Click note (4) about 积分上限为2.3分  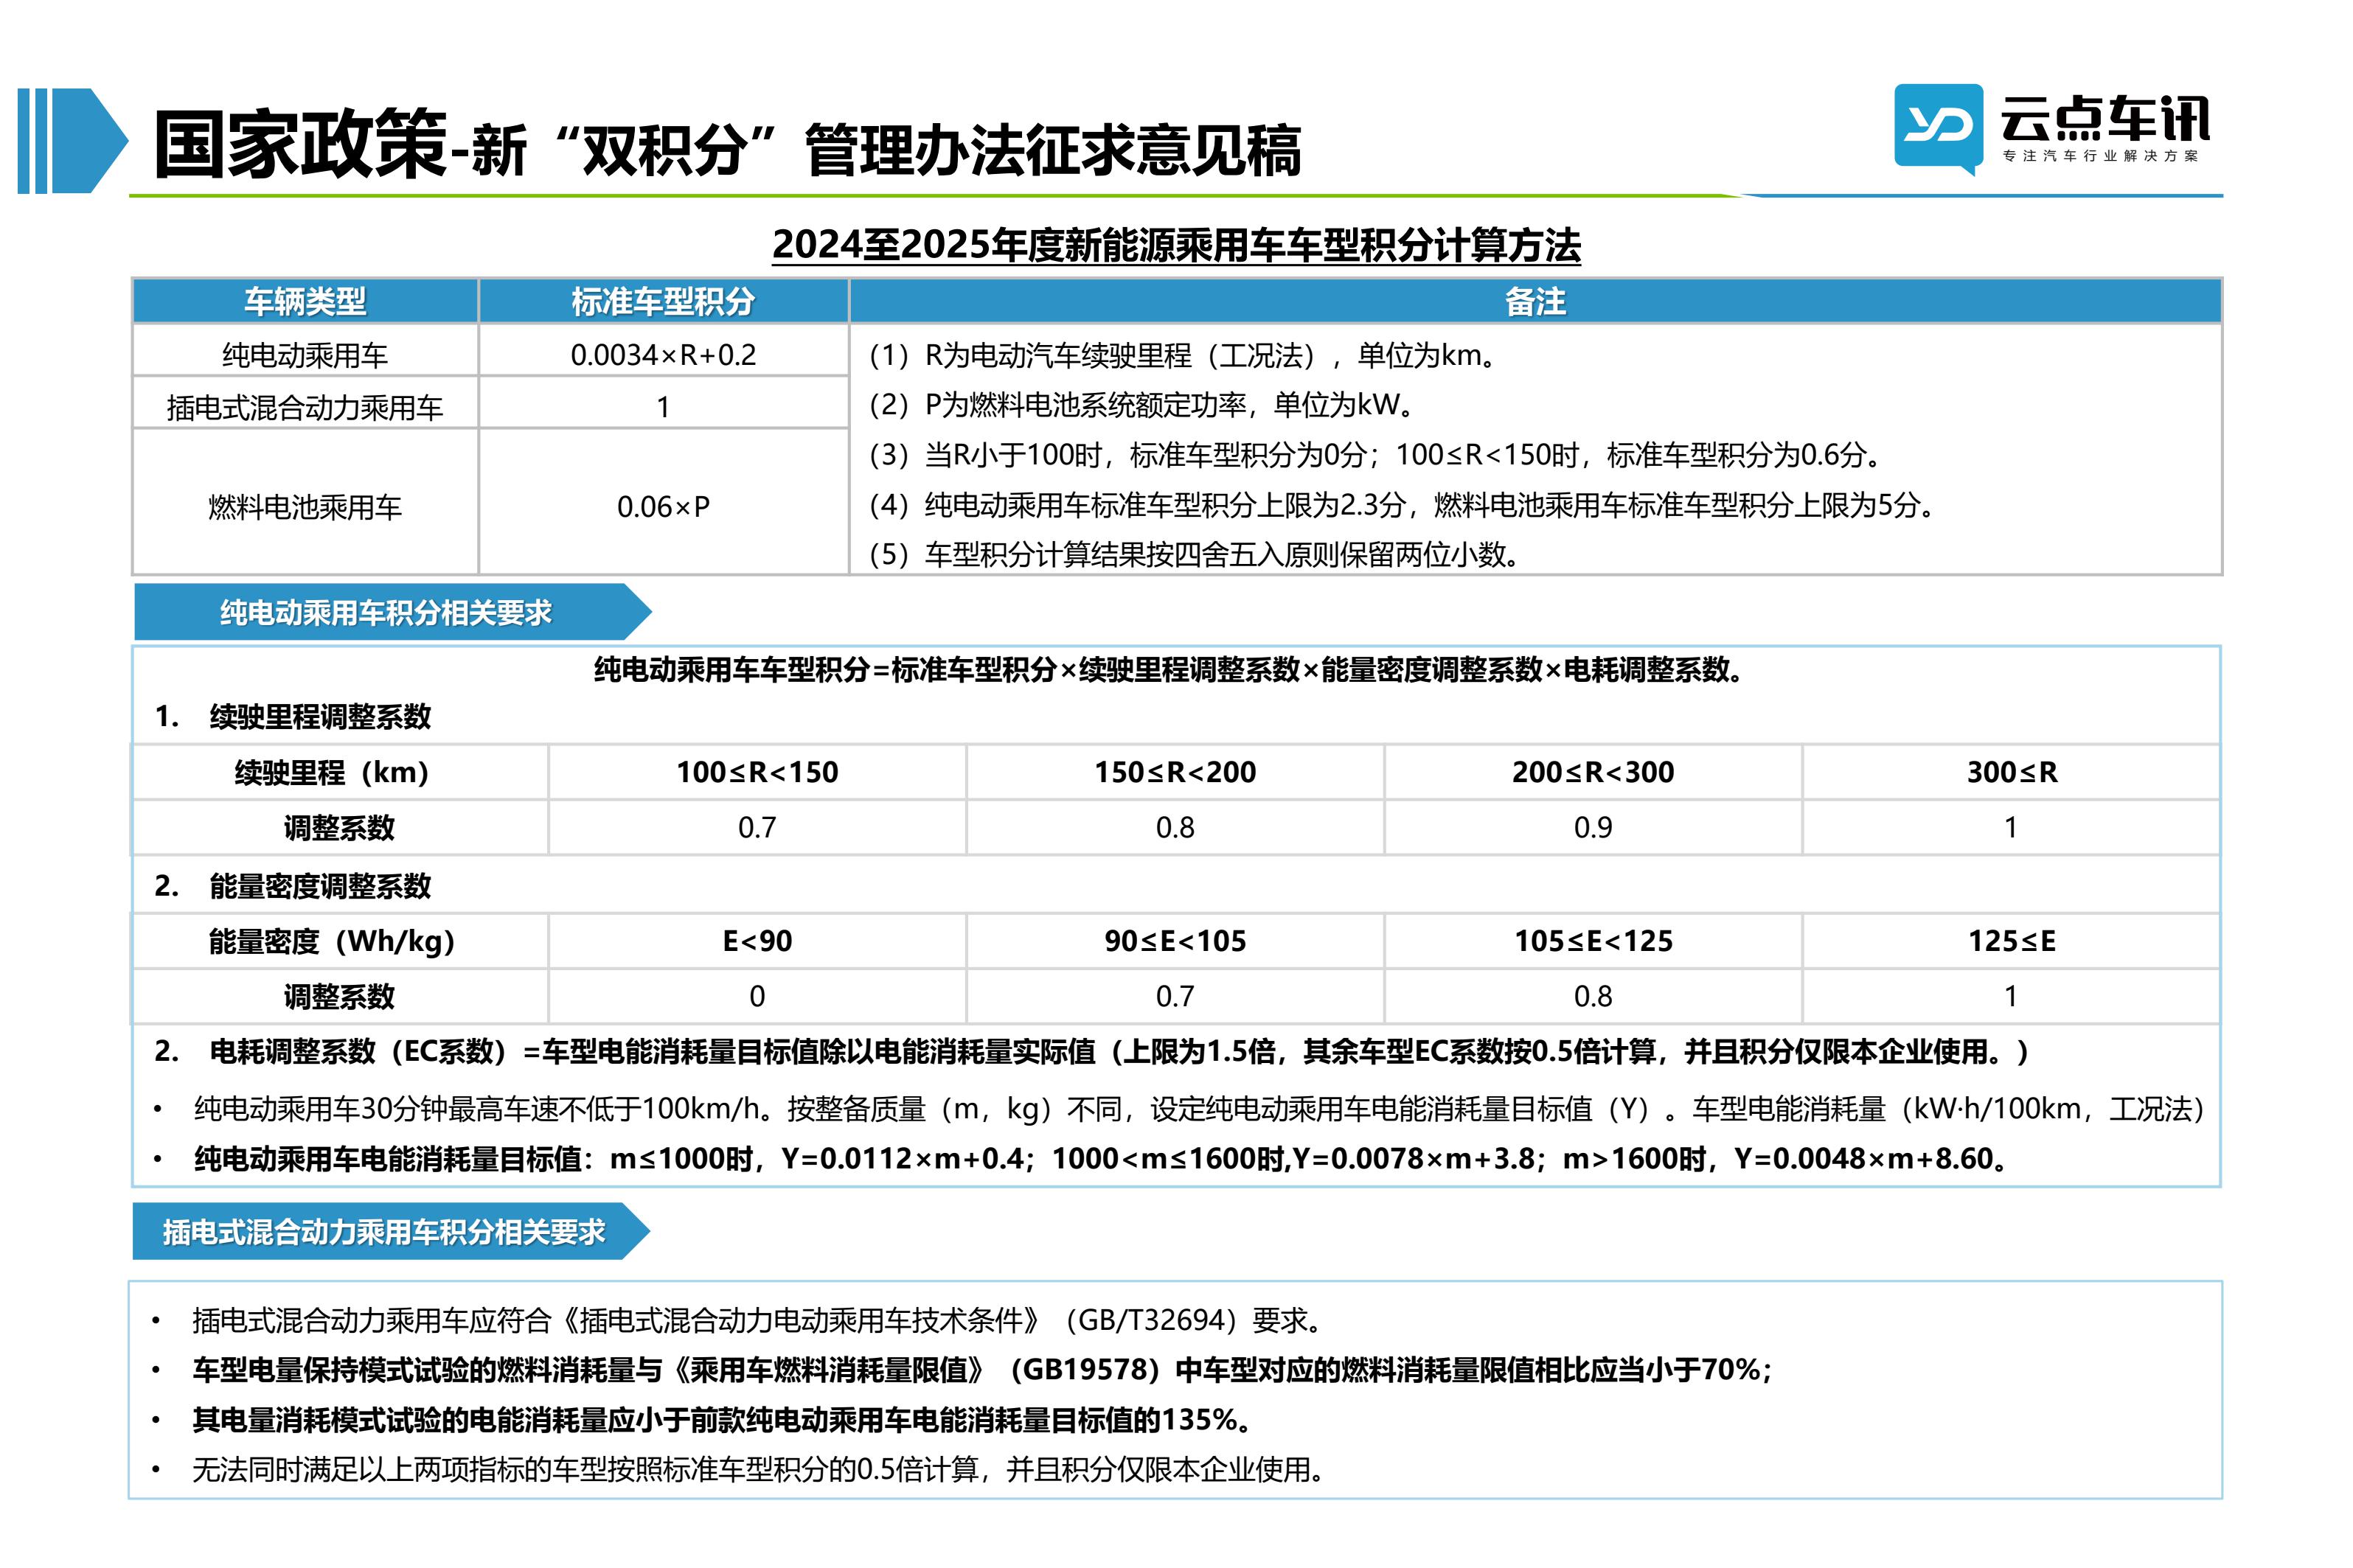point(1404,505)
